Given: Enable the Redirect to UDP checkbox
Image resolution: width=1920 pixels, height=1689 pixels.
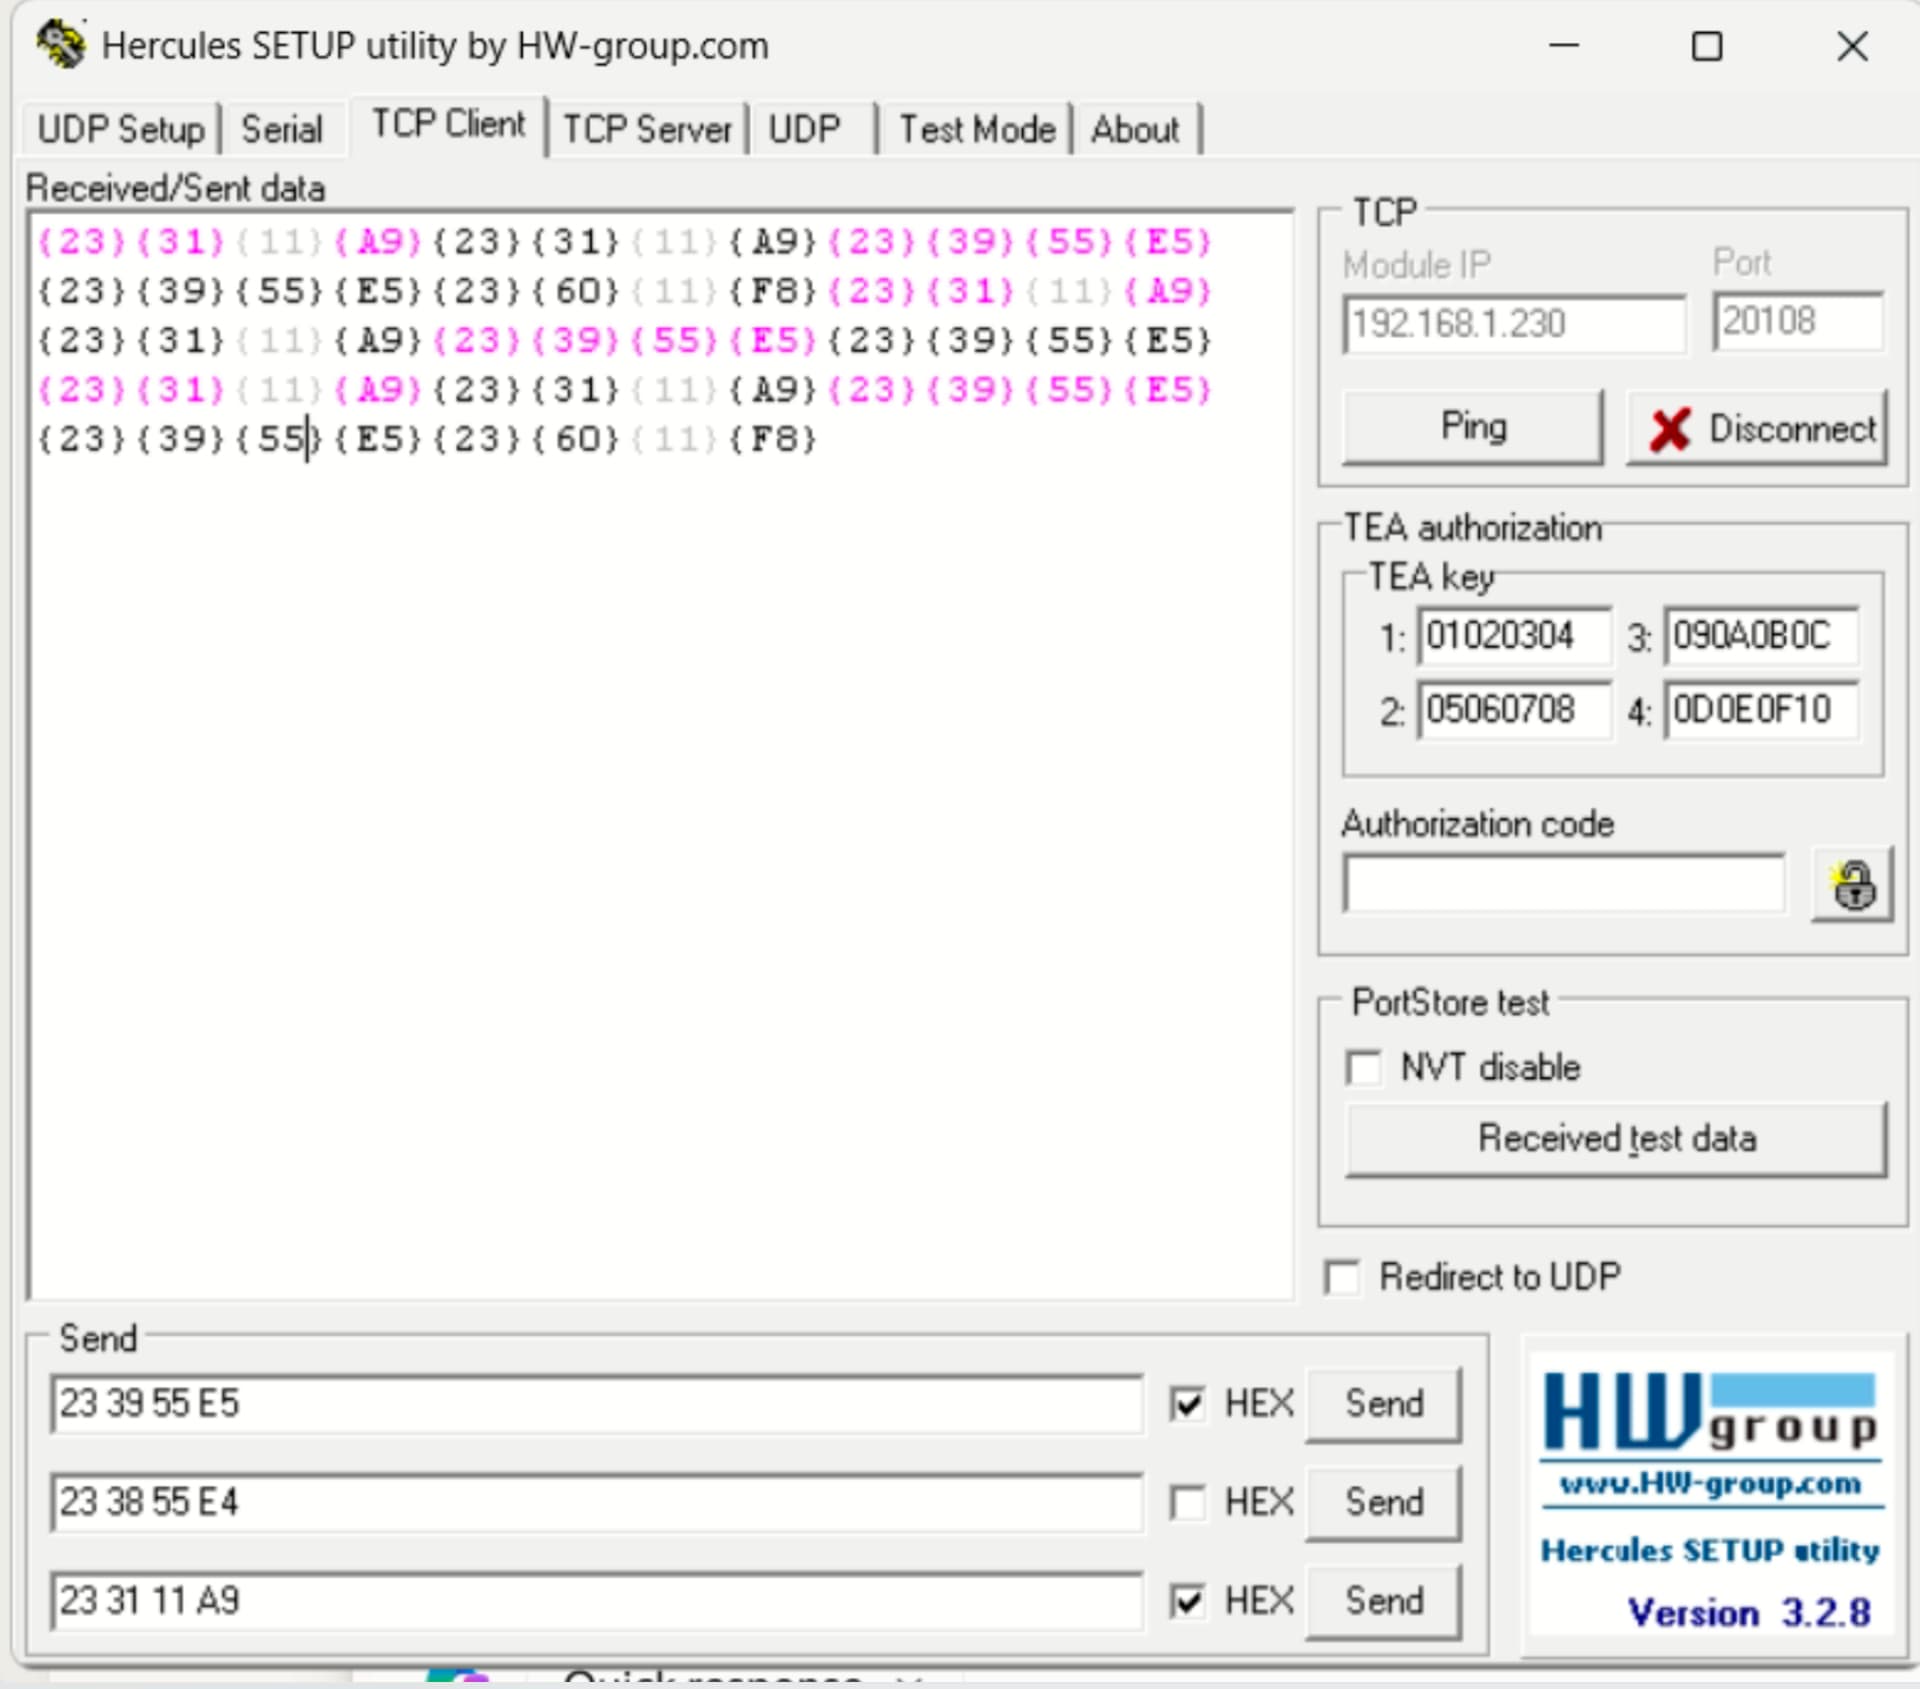Looking at the screenshot, I should 1342,1277.
